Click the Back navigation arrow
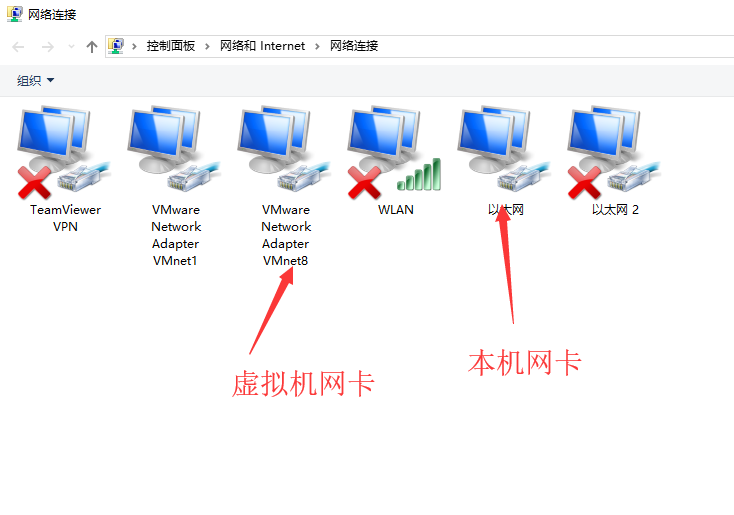This screenshot has height=515, width=734. [18, 47]
